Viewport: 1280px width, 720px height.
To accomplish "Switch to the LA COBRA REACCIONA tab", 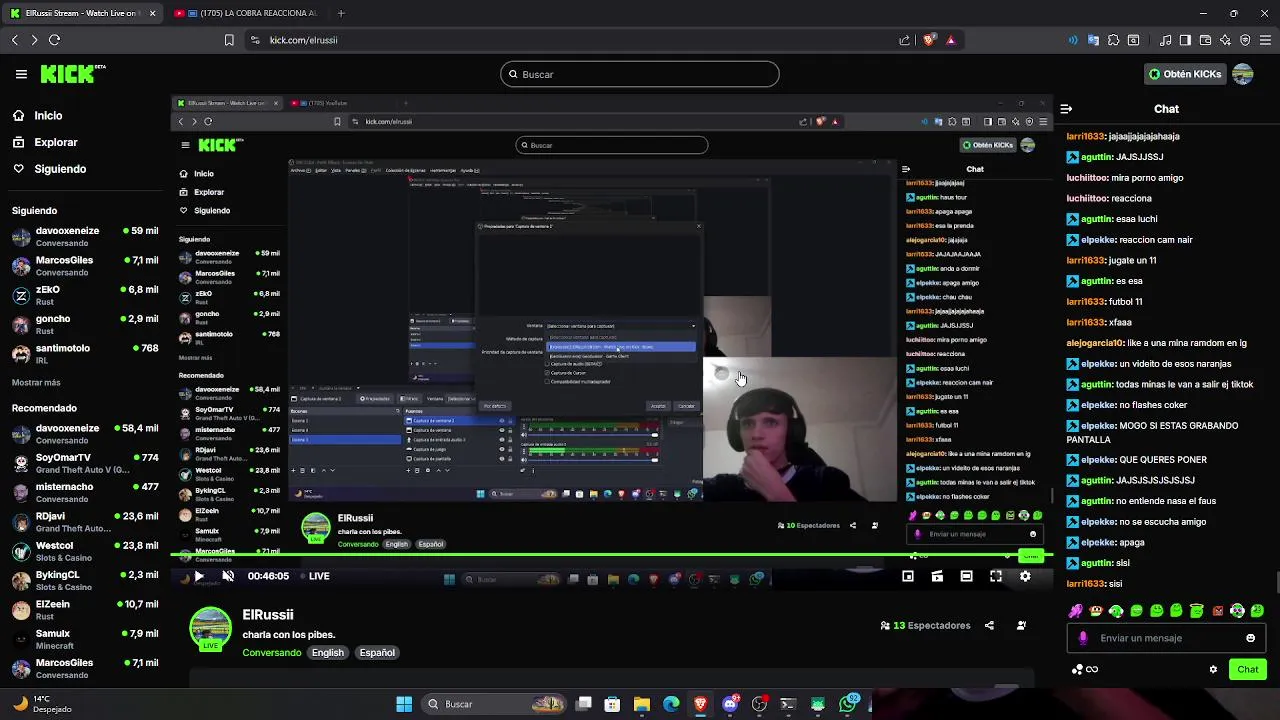I will click(x=245, y=13).
